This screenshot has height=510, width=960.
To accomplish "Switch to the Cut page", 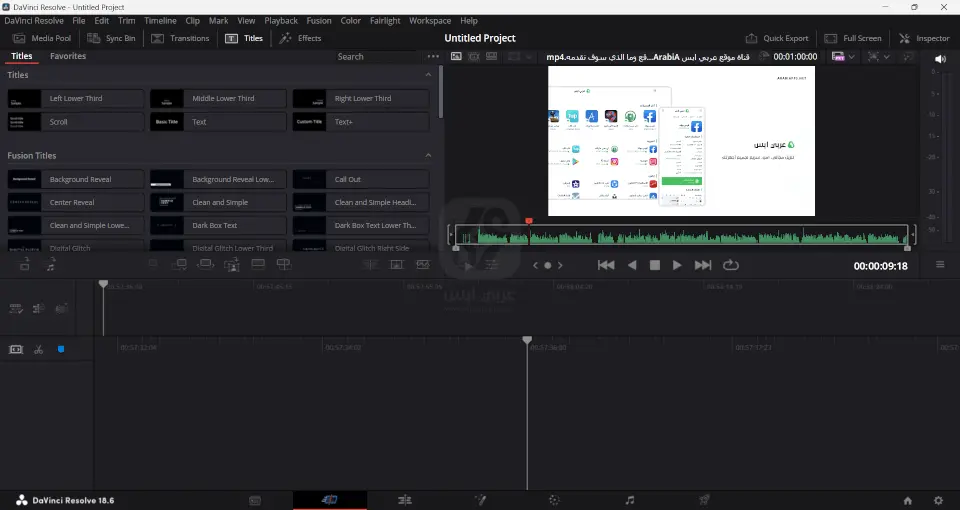I will 329,500.
